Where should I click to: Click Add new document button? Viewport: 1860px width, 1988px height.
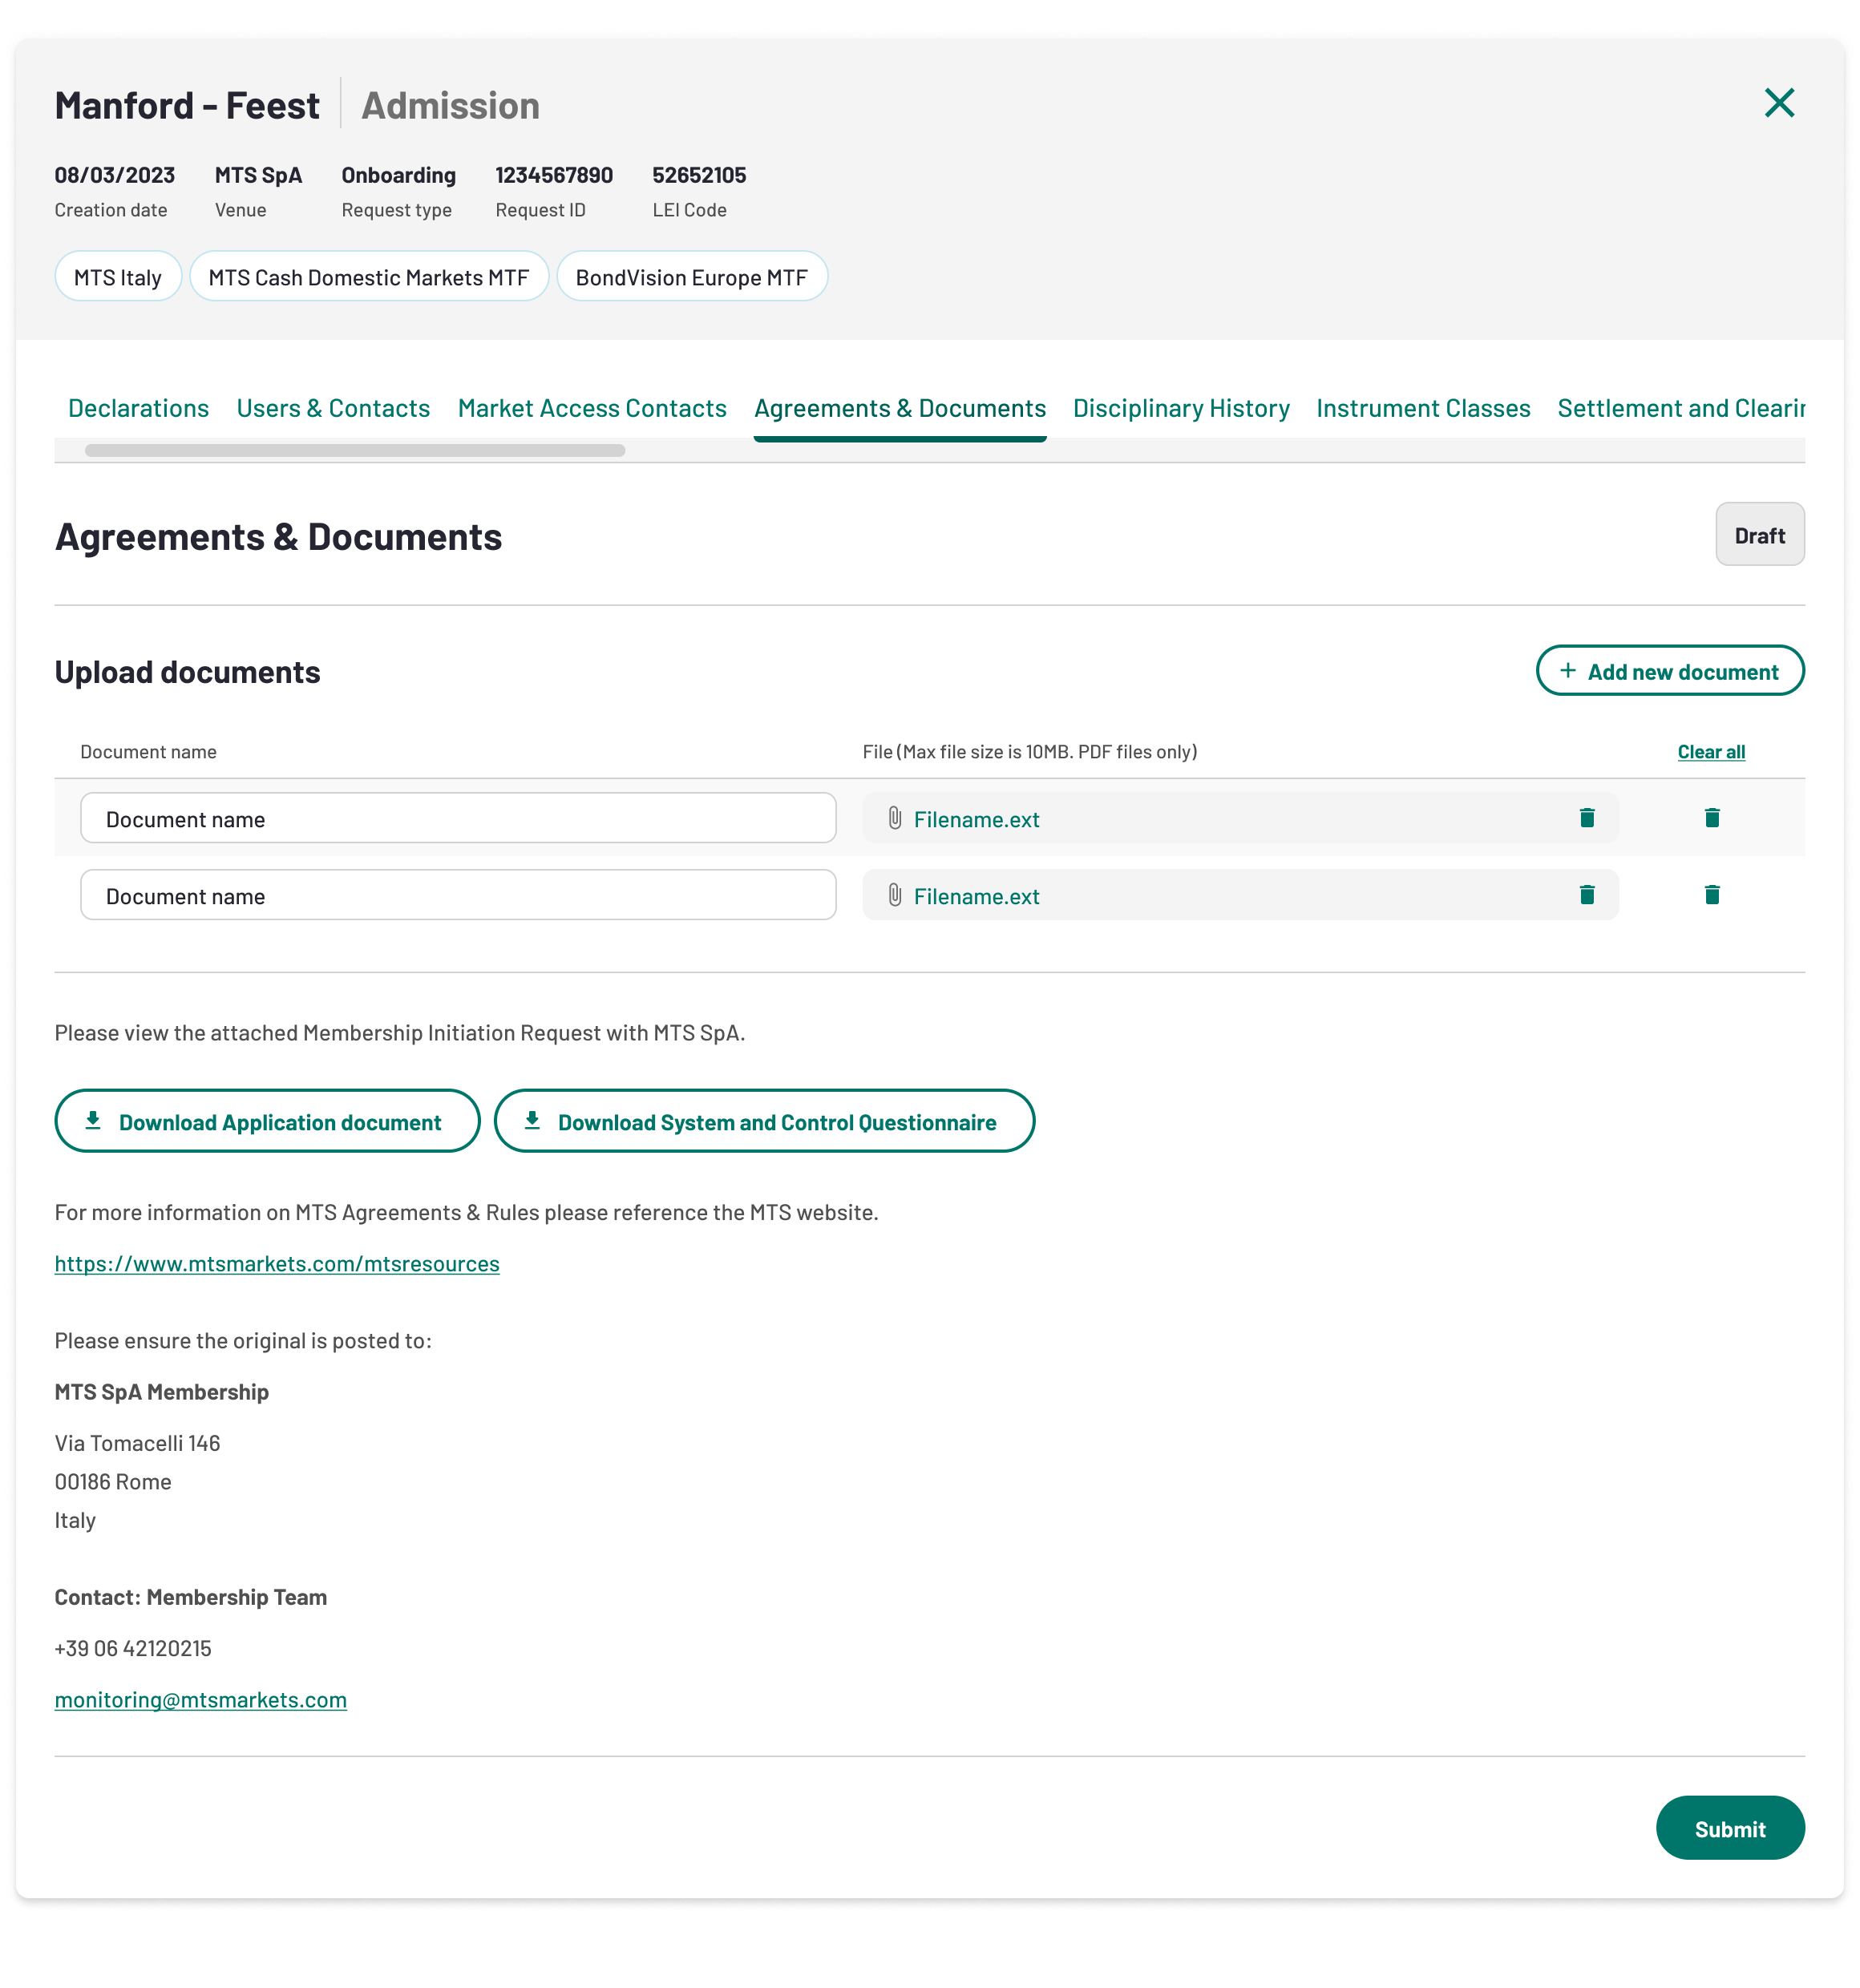[1670, 671]
